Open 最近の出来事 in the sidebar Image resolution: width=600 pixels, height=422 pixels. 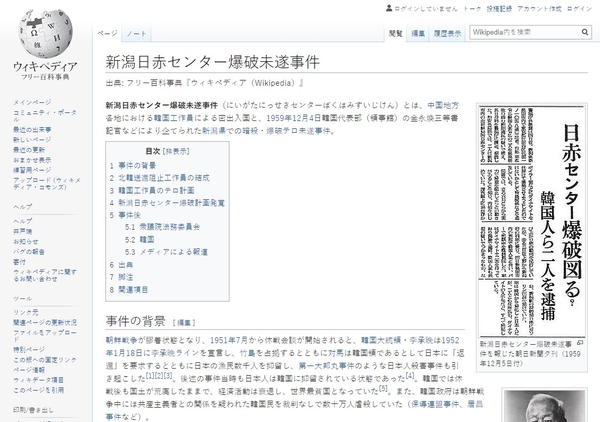[32, 129]
